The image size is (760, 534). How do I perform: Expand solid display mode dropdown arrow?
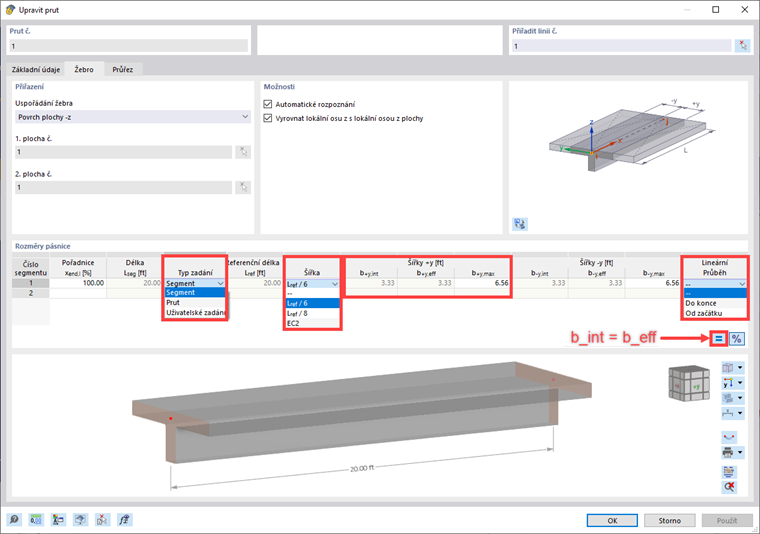point(740,398)
